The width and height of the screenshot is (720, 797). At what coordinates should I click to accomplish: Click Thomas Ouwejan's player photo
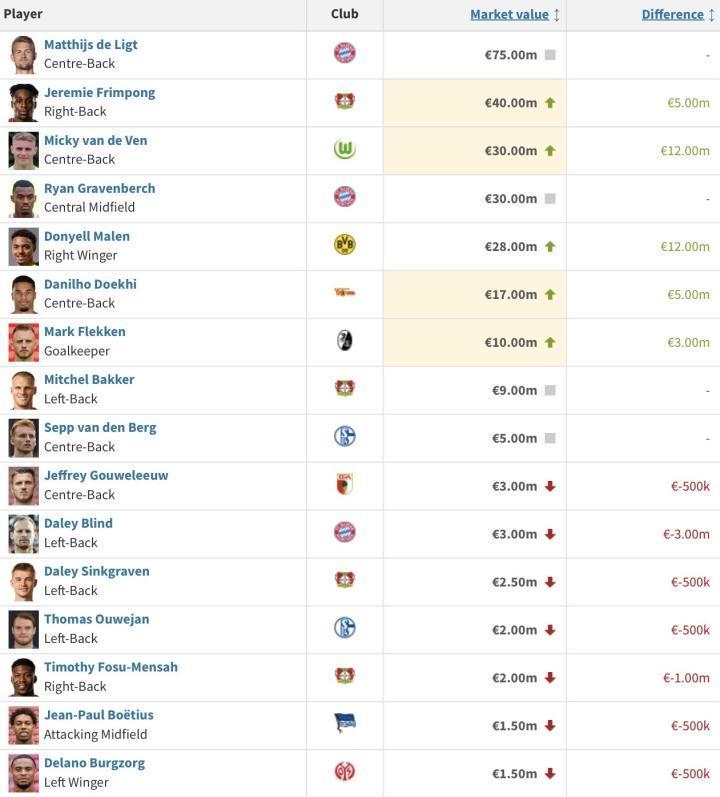click(x=23, y=629)
